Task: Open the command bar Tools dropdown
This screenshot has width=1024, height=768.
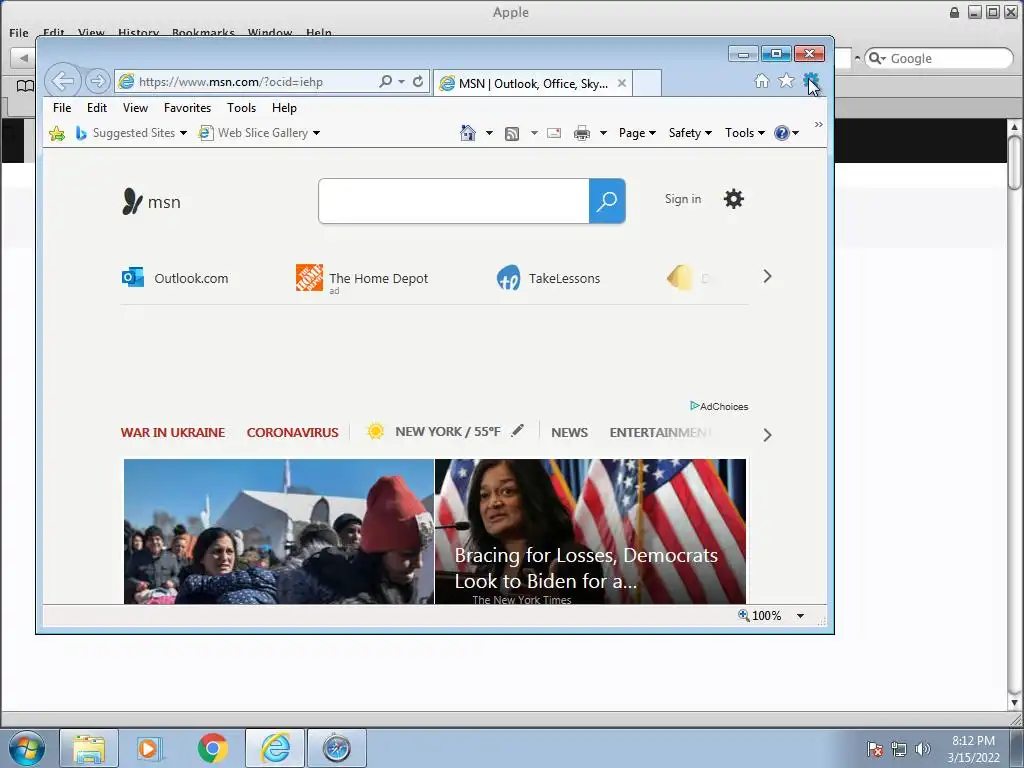Action: tap(744, 133)
